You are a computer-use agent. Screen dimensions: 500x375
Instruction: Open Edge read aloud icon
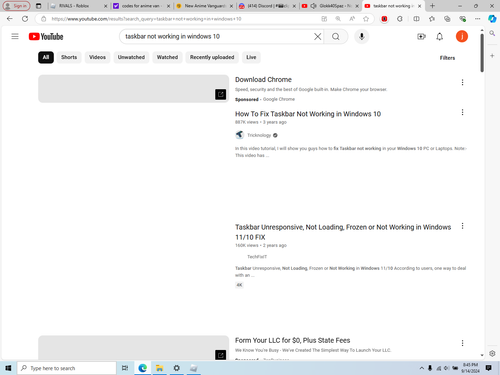352,19
